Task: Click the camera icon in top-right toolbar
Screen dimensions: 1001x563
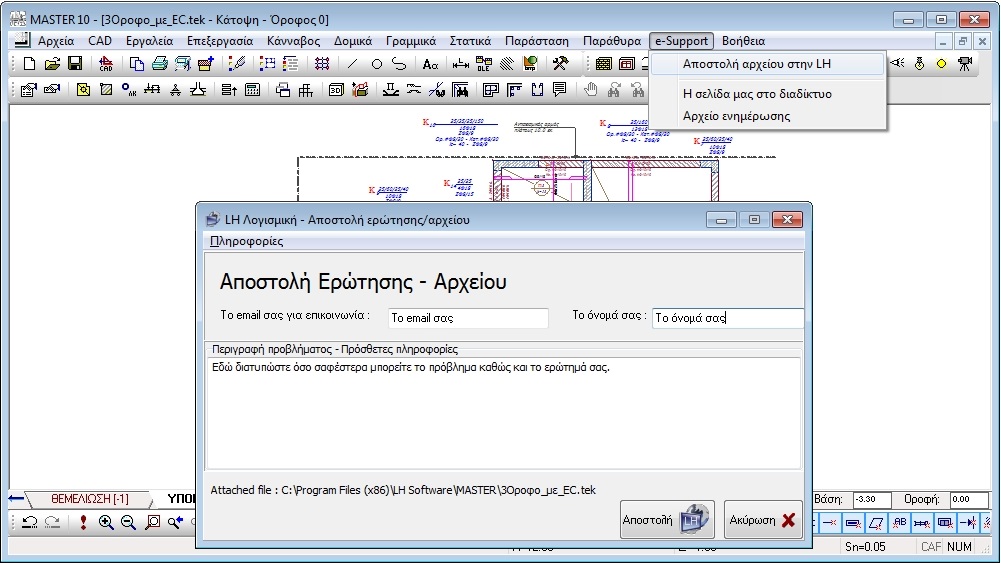Action: pyautogui.click(x=964, y=64)
